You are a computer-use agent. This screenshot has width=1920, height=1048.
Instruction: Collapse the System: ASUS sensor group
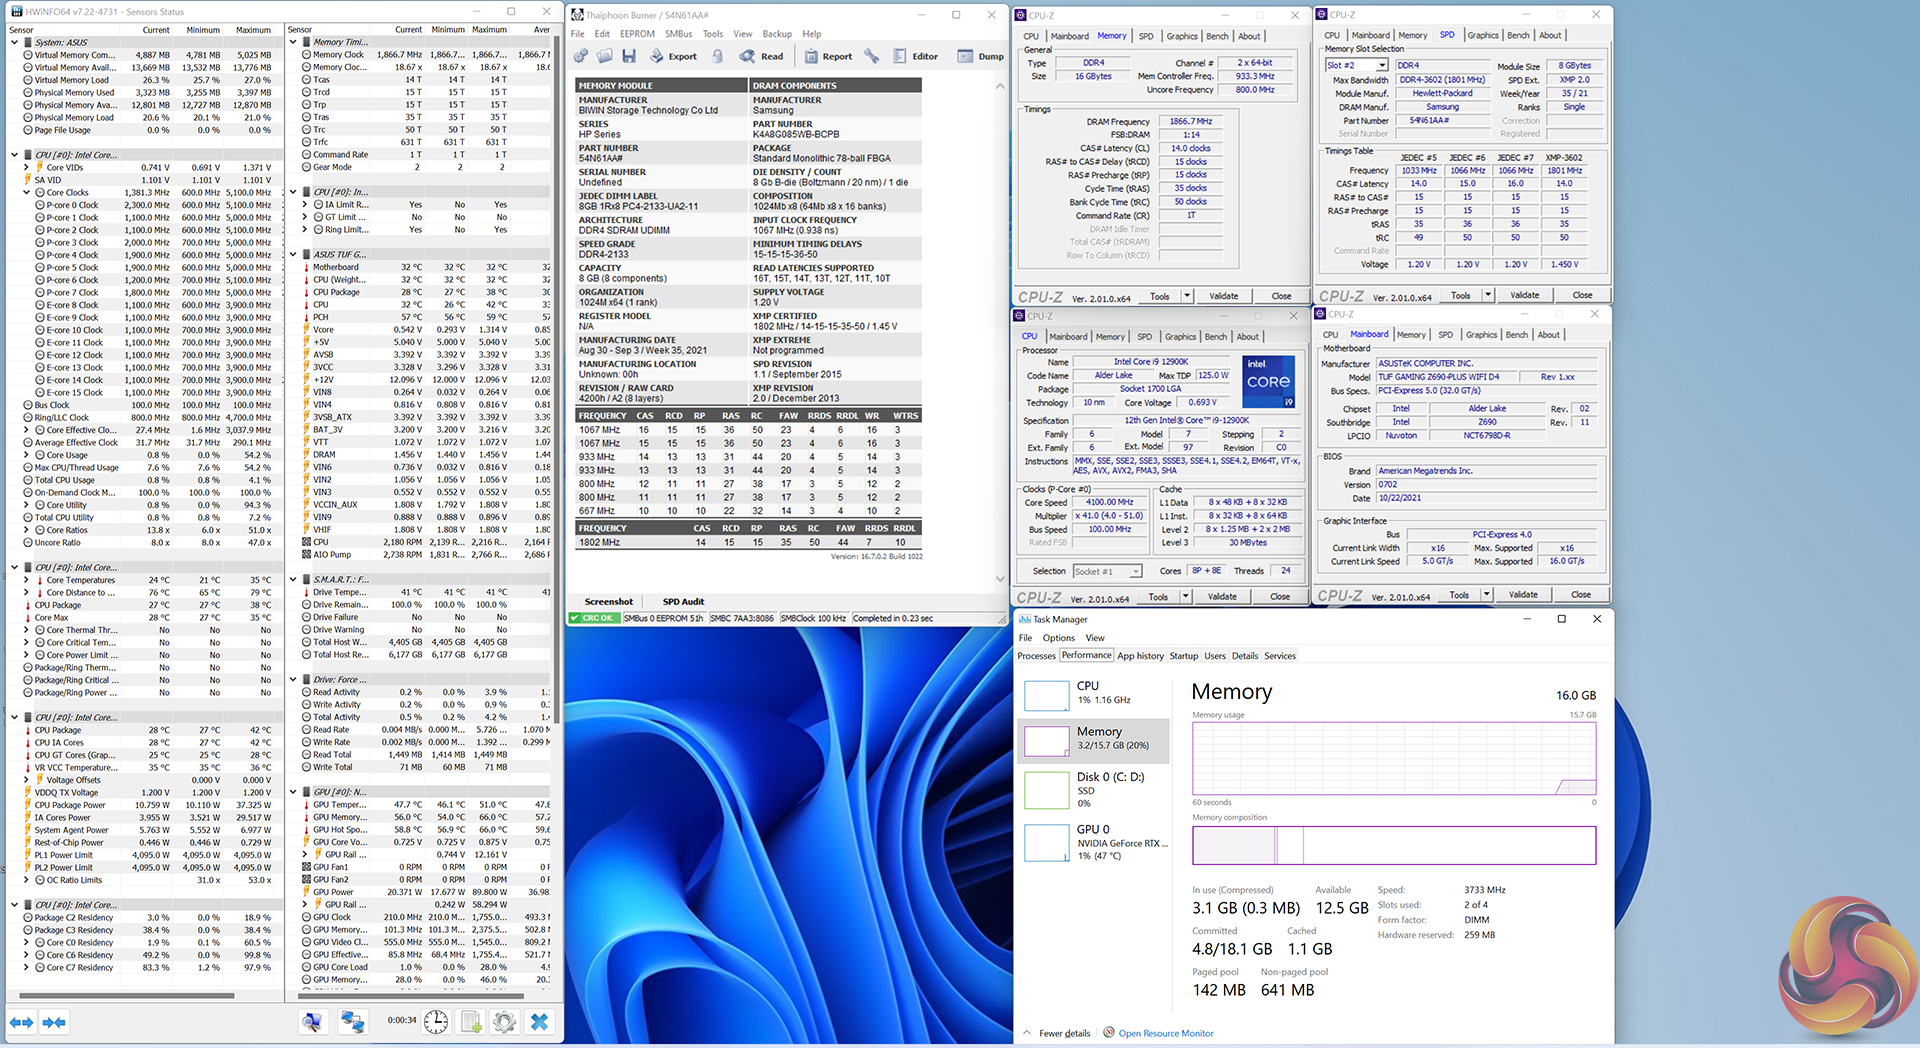14,43
